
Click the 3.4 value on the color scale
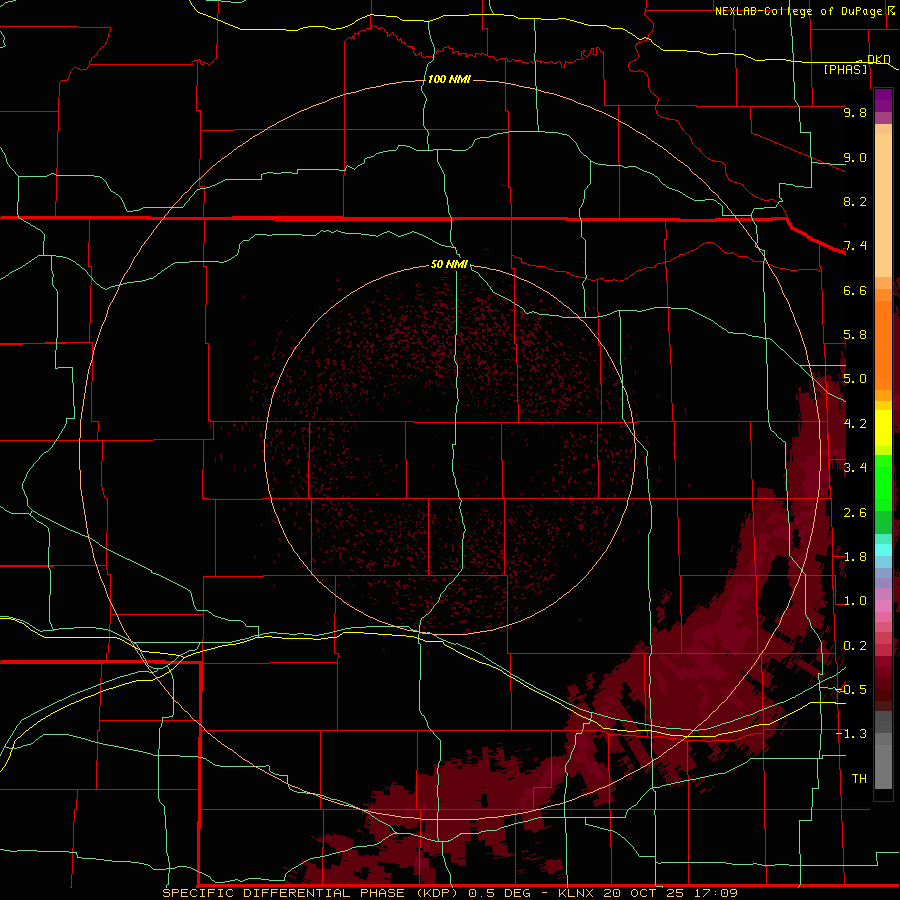(855, 468)
